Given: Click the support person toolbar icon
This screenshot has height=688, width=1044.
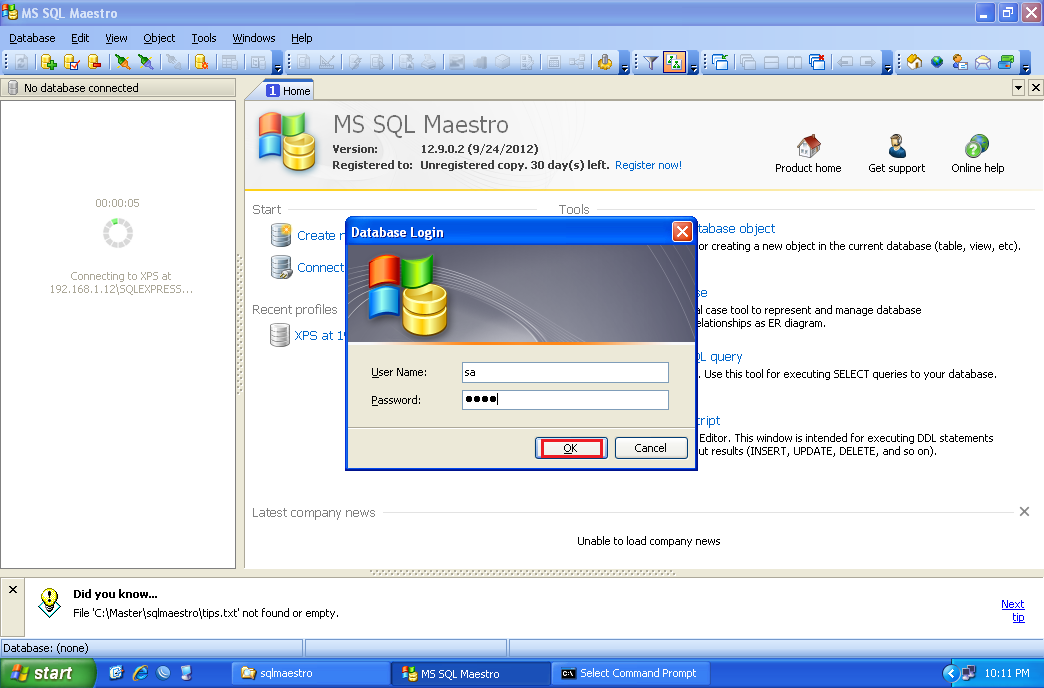Looking at the screenshot, I should tap(959, 63).
